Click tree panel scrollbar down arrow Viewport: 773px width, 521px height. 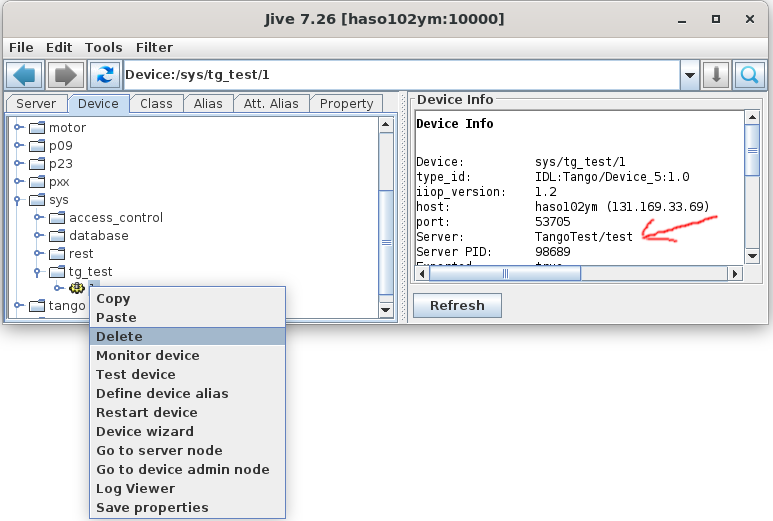tap(386, 310)
